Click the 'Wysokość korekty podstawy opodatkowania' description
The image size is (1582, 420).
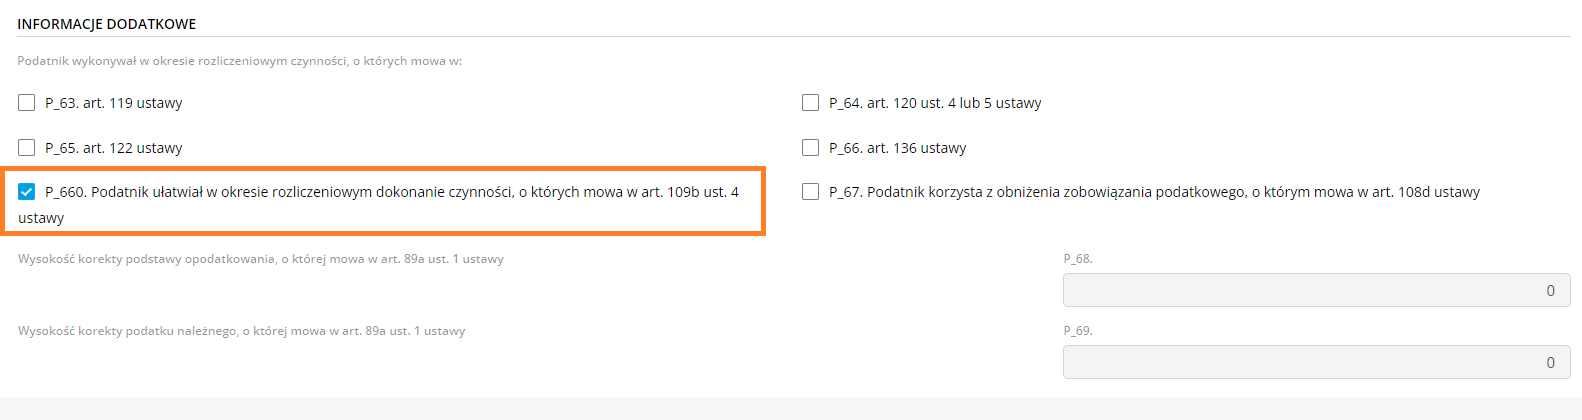[x=261, y=259]
